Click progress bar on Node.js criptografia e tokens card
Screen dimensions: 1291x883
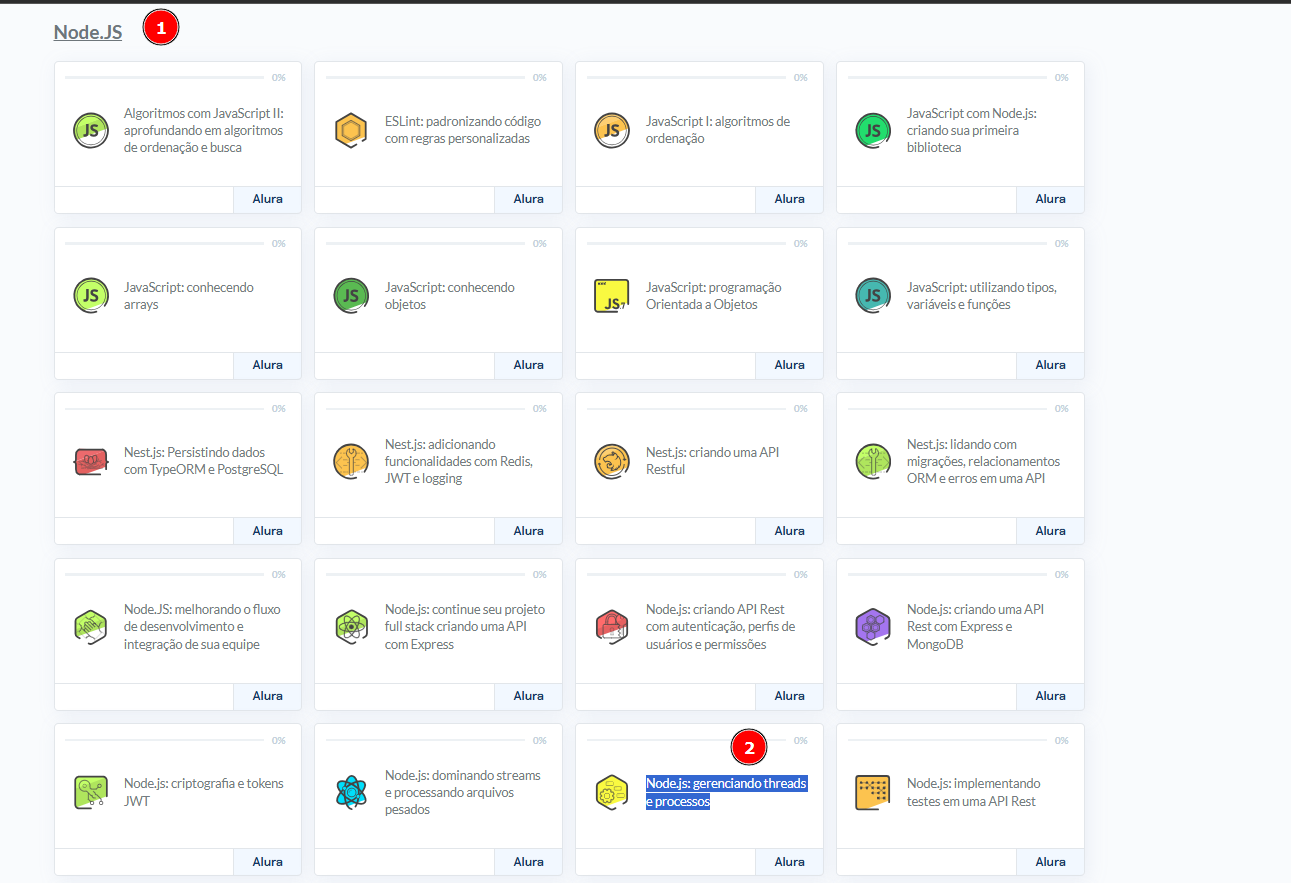[x=165, y=741]
